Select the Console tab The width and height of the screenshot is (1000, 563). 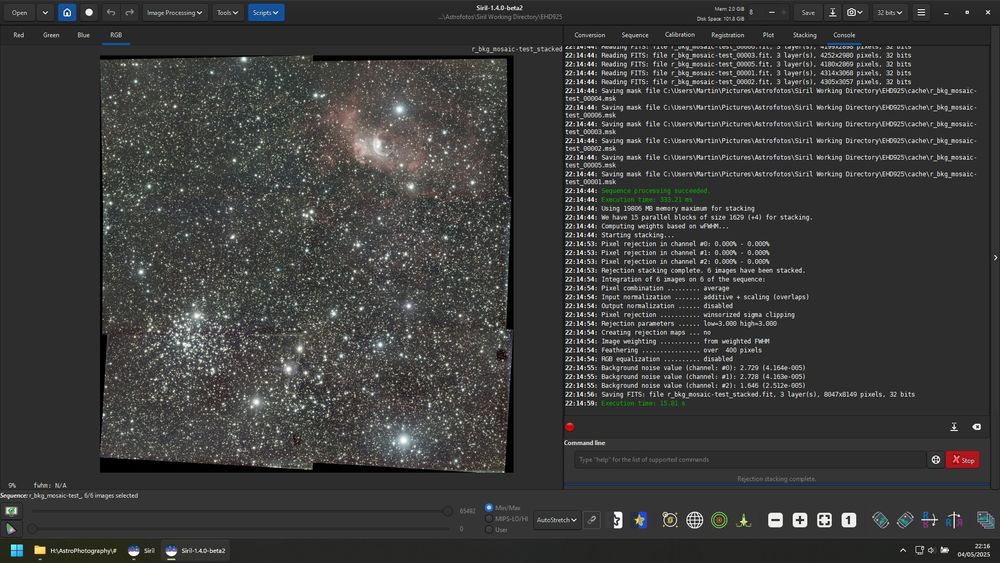(844, 35)
